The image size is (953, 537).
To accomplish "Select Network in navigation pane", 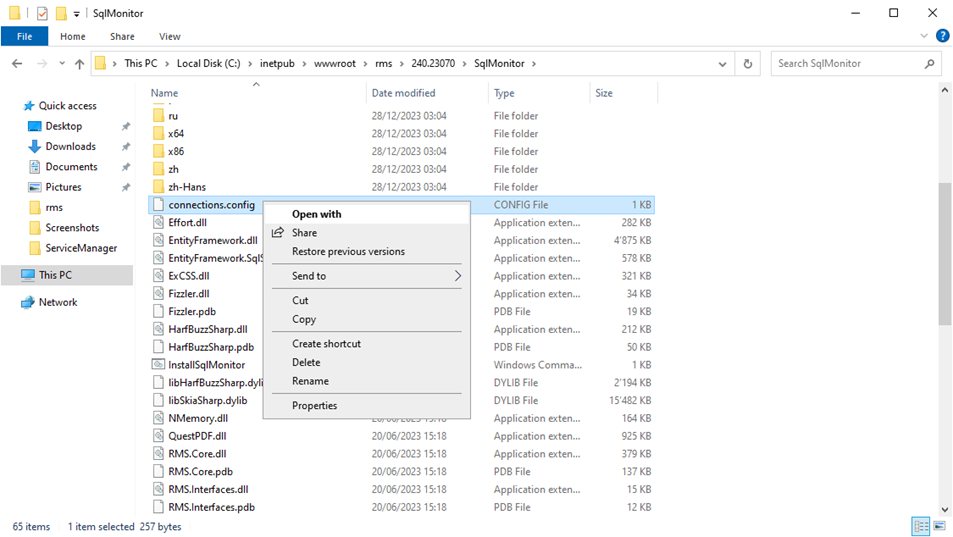I will point(58,302).
